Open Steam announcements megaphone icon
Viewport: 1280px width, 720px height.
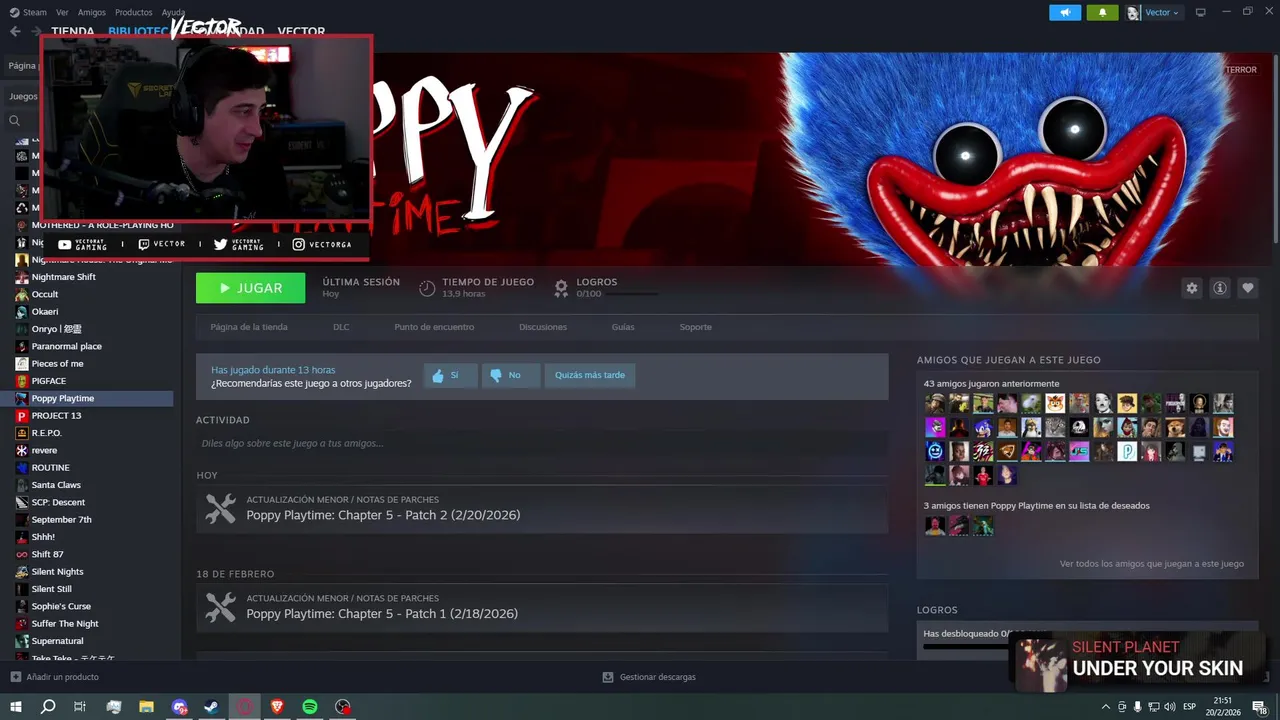pos(1065,12)
